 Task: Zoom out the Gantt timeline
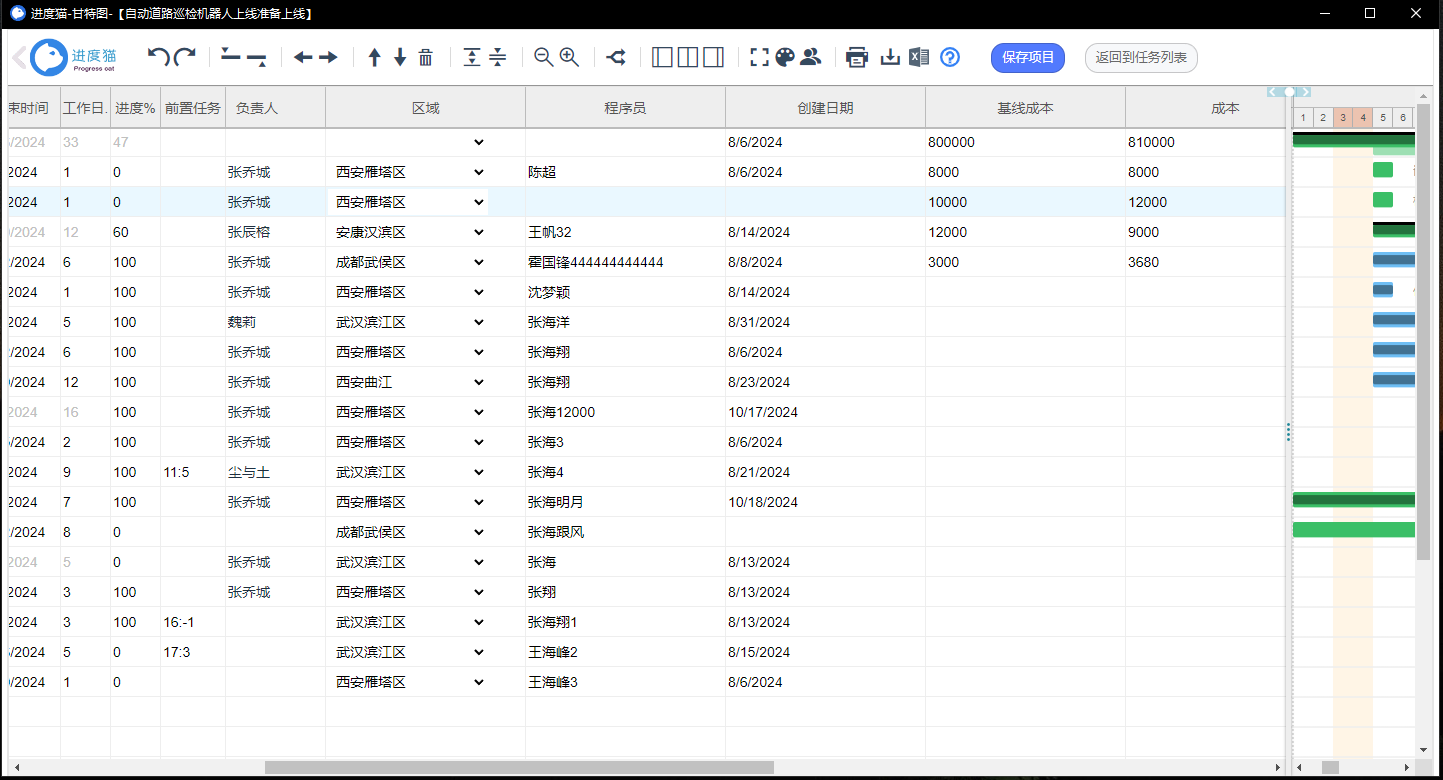click(544, 58)
